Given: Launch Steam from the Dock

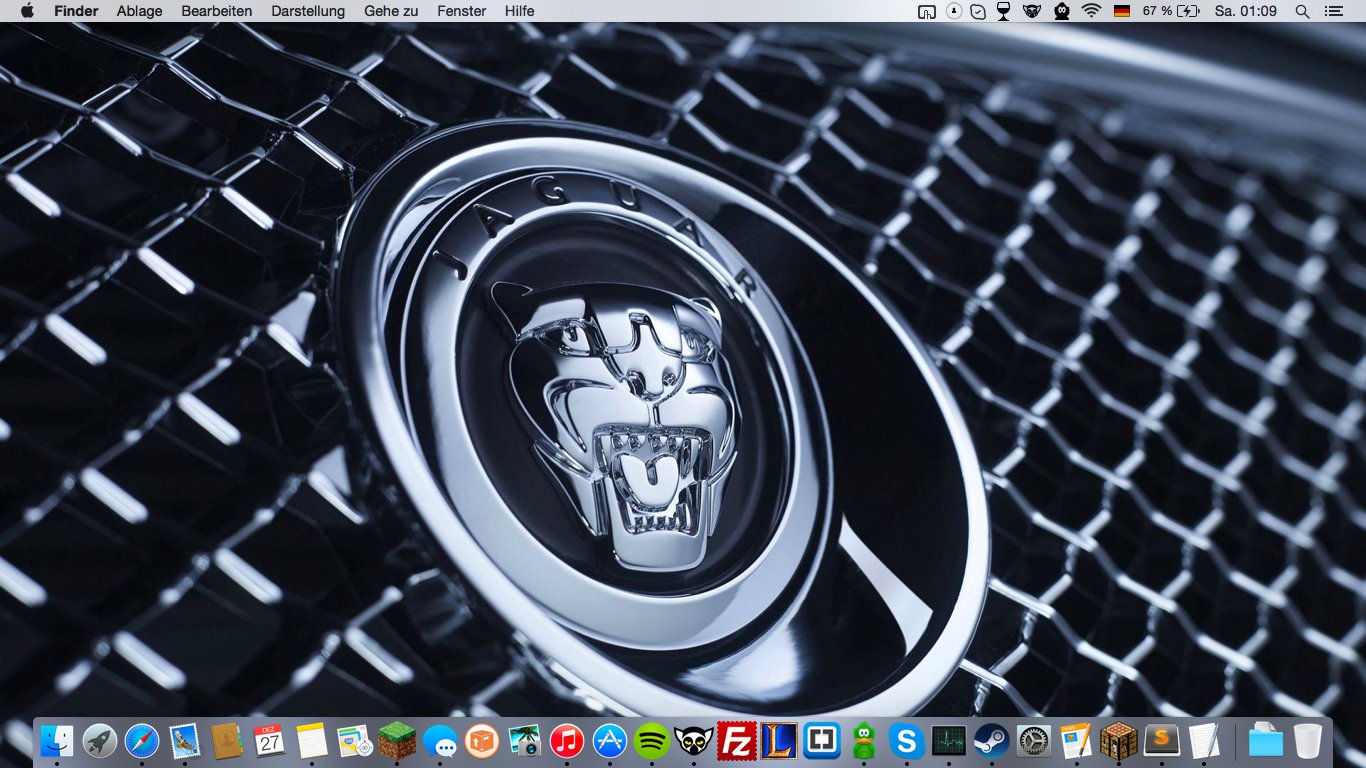Looking at the screenshot, I should (992, 741).
